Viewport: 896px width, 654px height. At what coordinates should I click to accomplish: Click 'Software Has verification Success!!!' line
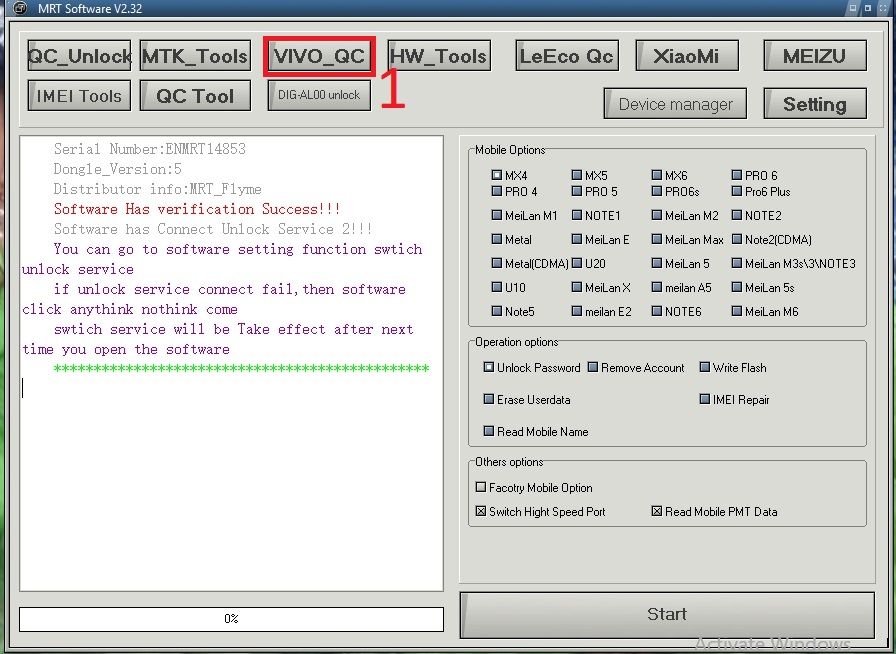197,209
